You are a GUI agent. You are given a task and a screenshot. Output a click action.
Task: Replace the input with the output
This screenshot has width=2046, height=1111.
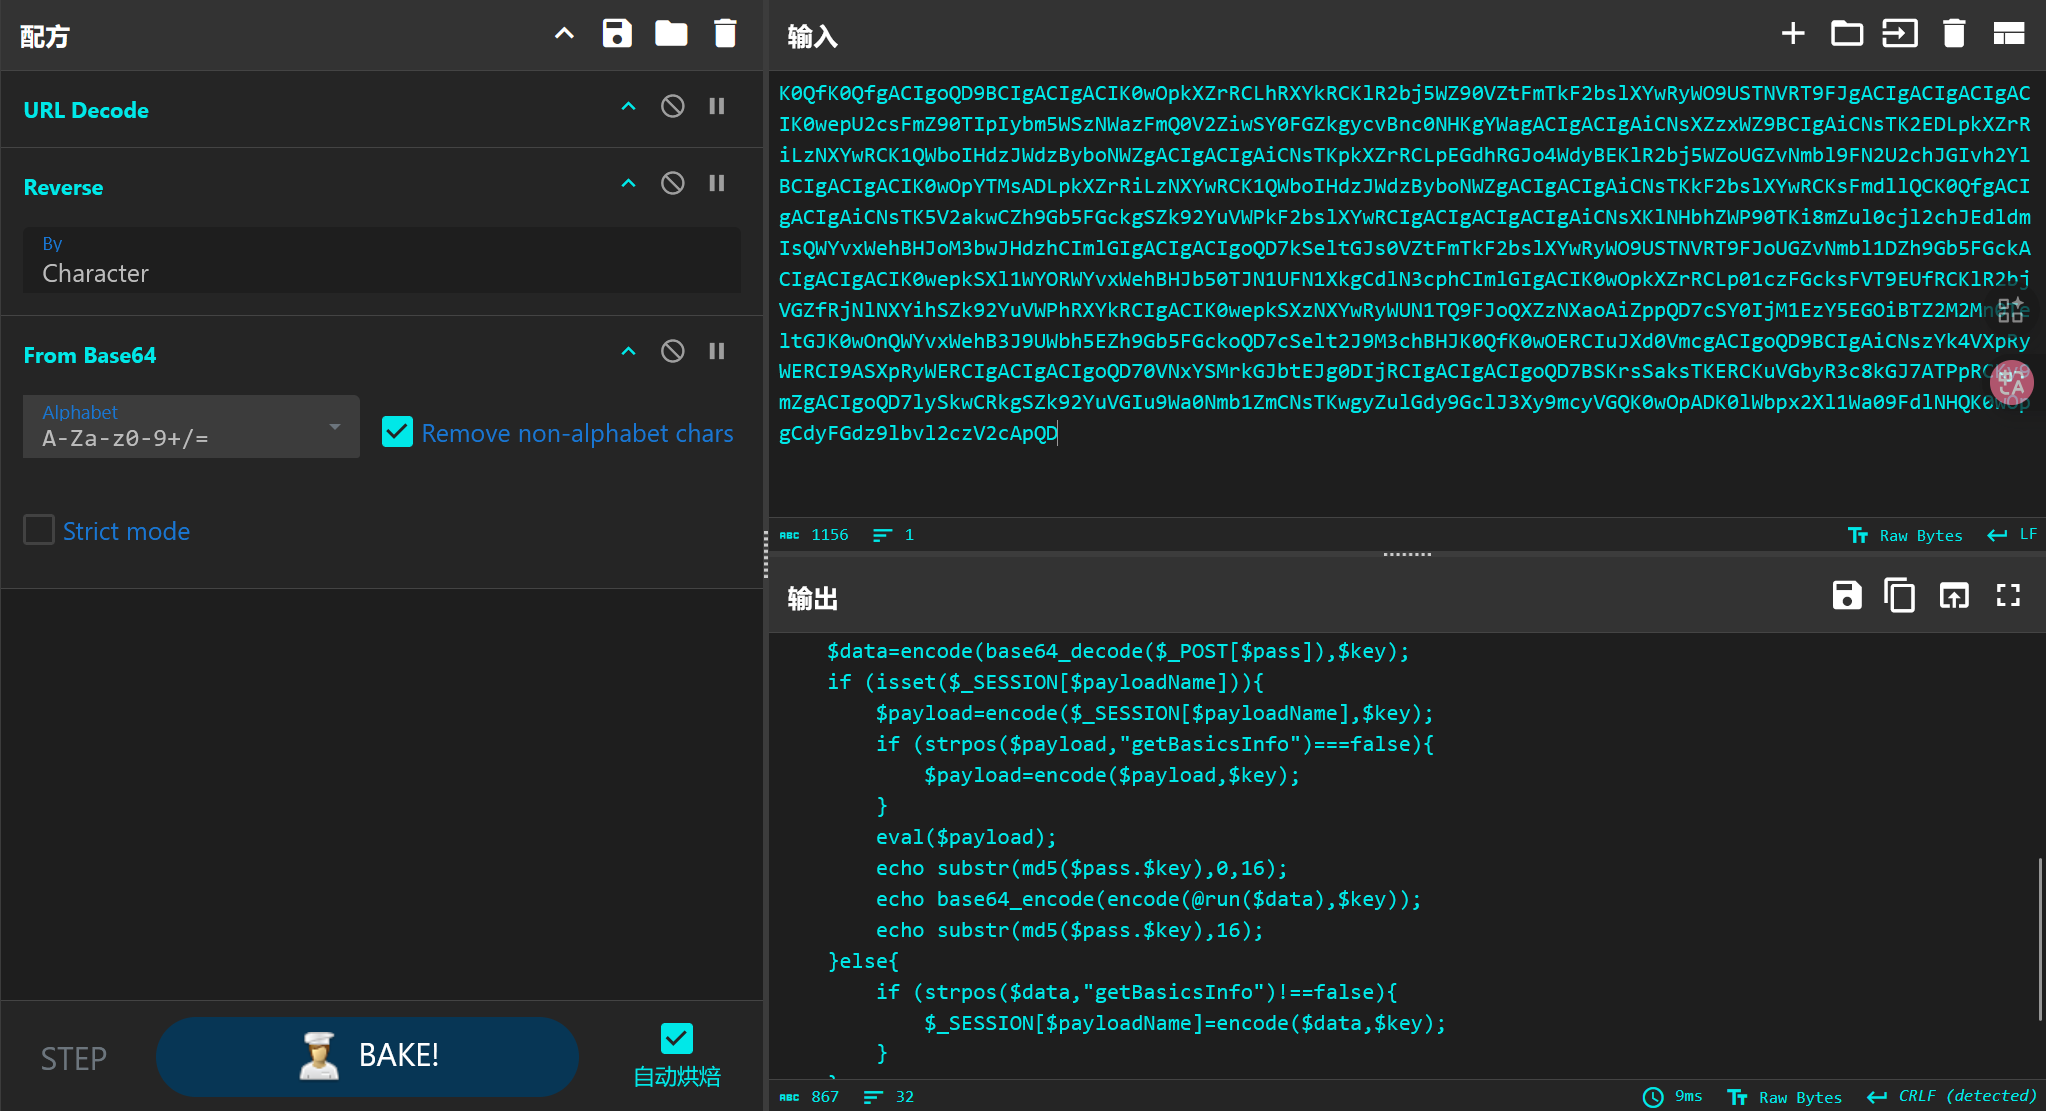click(x=1954, y=596)
